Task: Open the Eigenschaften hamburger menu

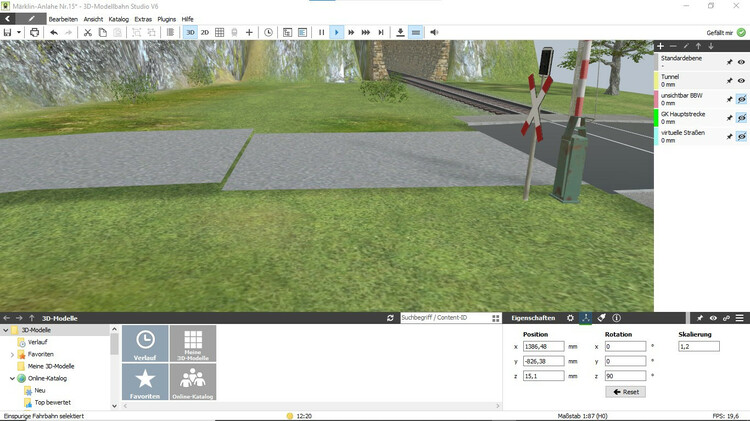Action: coord(739,318)
